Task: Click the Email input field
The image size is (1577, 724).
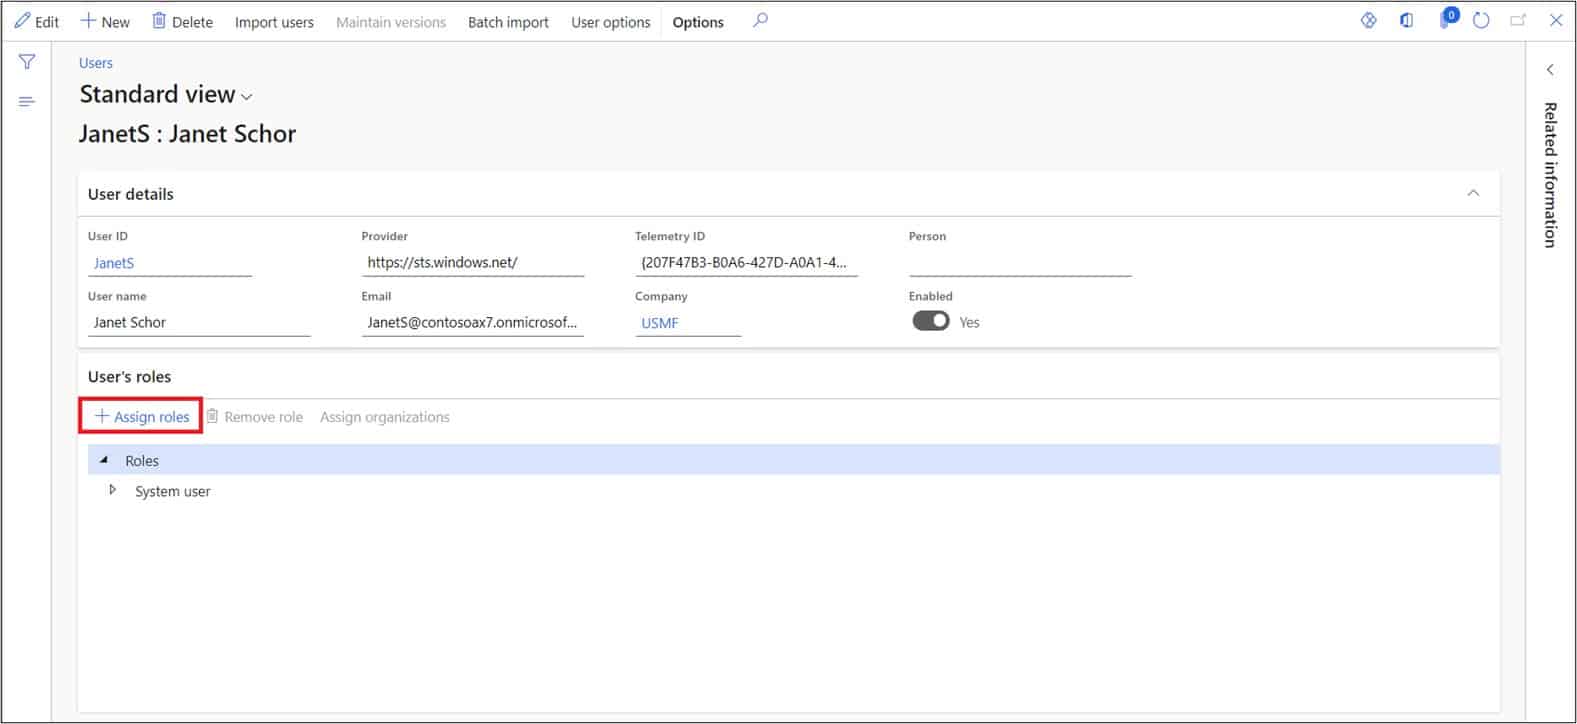Action: point(471,322)
